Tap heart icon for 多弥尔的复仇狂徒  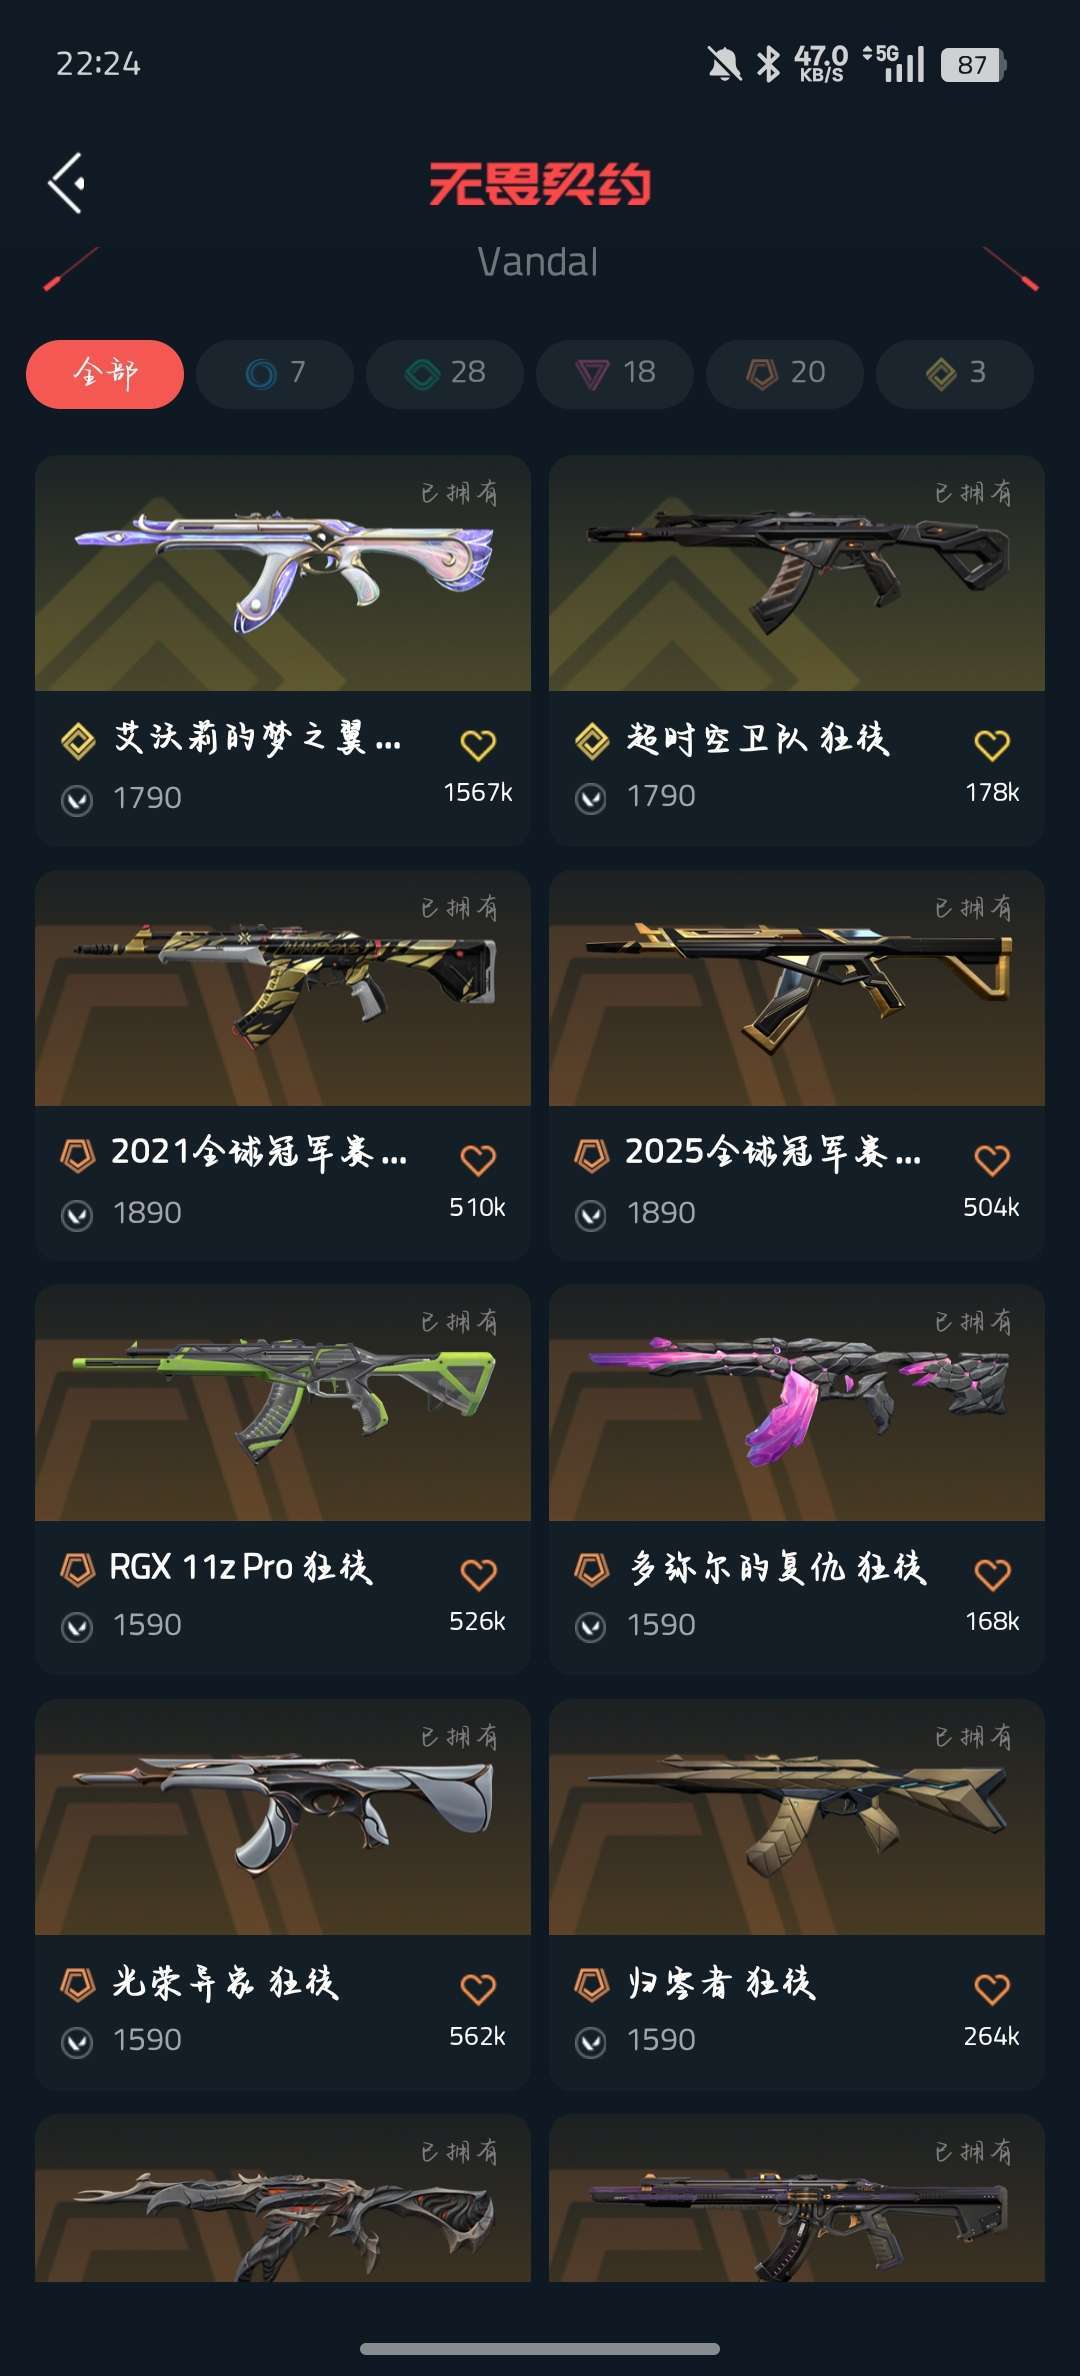(x=992, y=1575)
